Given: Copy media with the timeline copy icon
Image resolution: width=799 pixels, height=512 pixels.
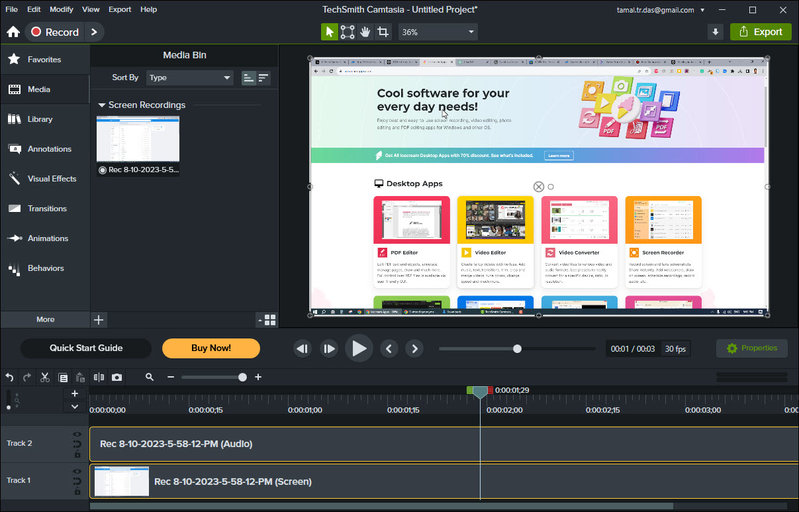Looking at the screenshot, I should tap(63, 378).
